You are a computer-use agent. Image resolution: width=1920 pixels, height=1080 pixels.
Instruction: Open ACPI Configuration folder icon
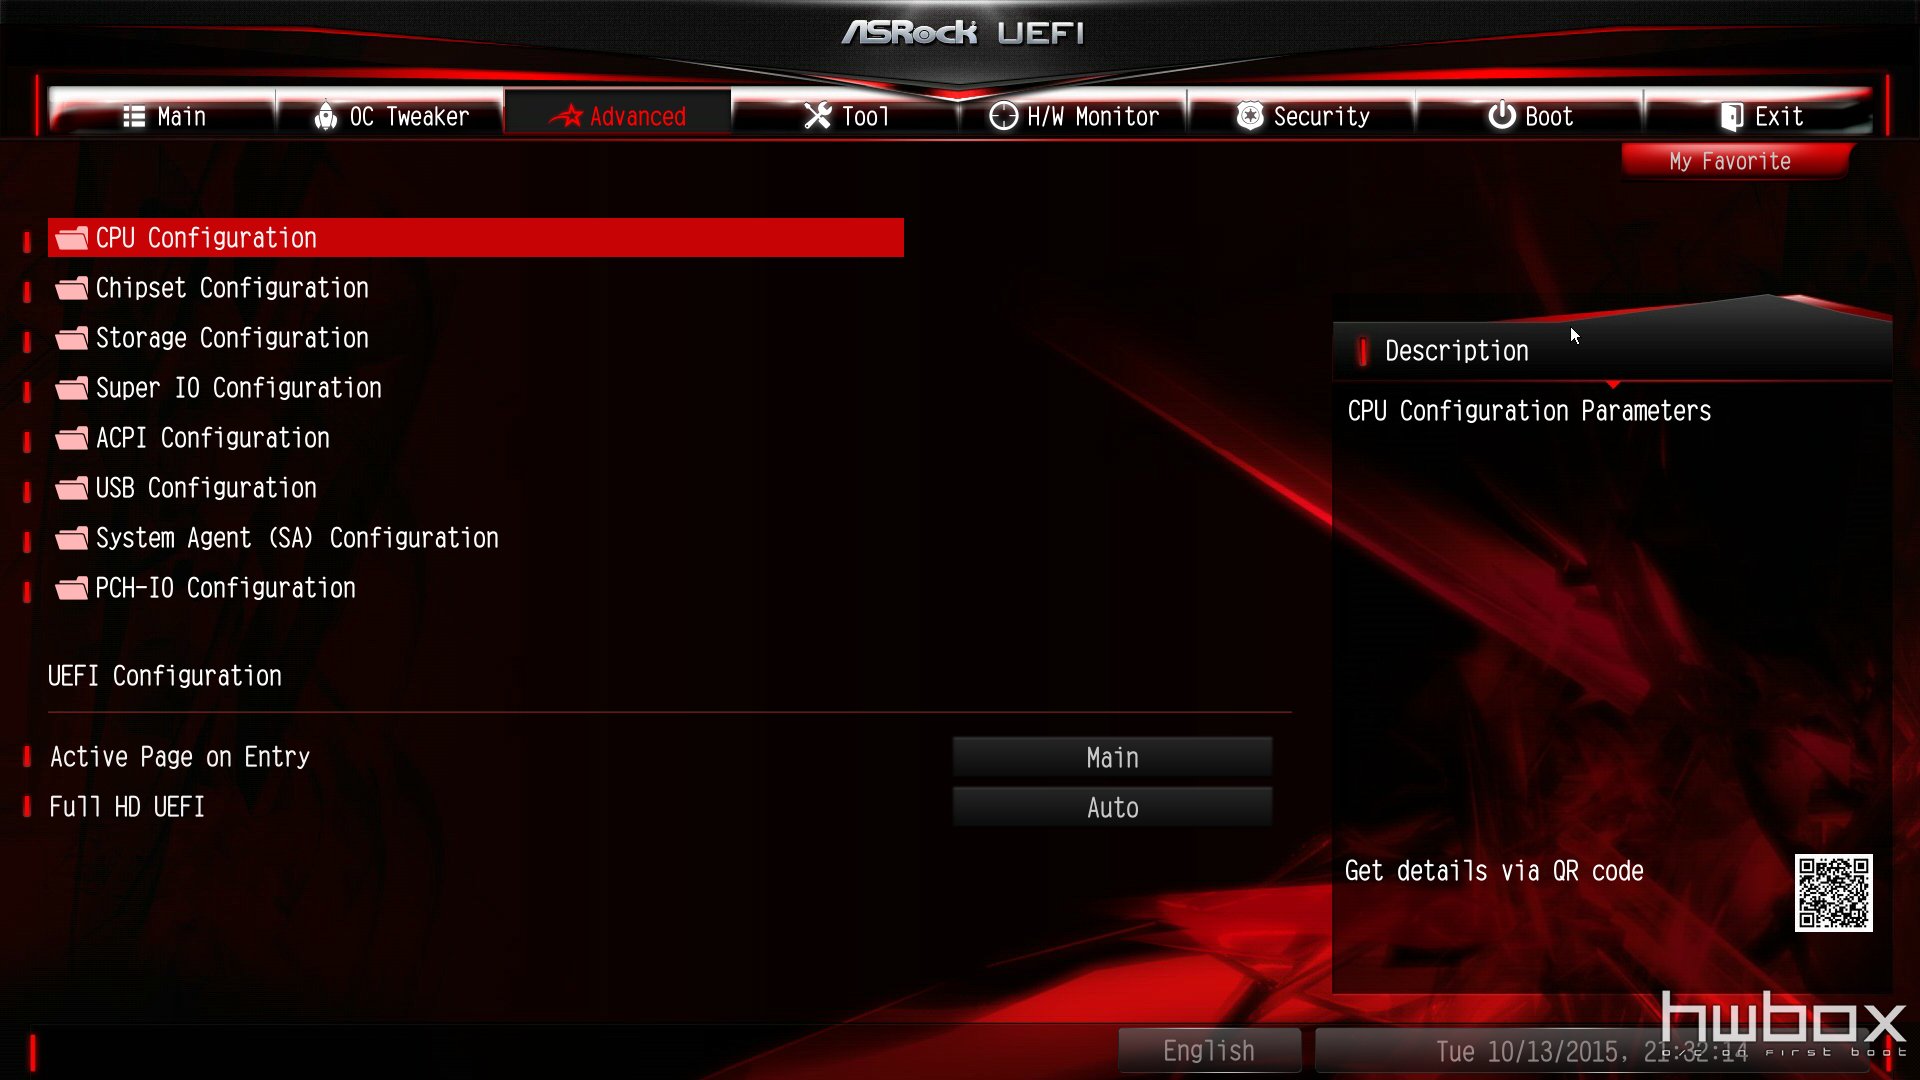click(71, 438)
